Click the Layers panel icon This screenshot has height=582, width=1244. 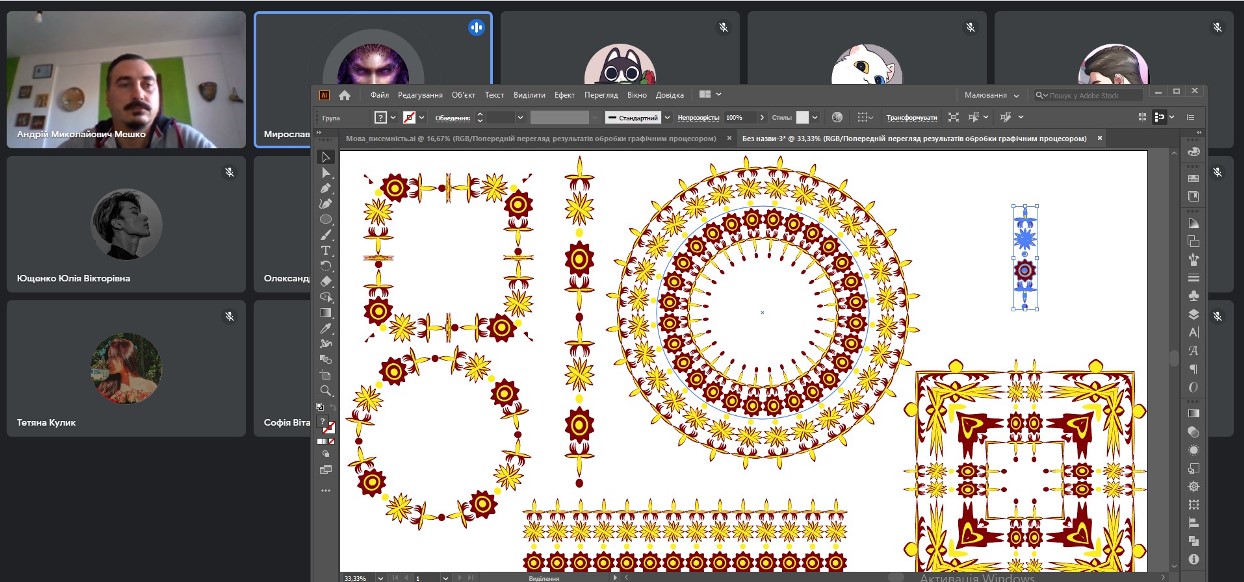(x=1193, y=314)
